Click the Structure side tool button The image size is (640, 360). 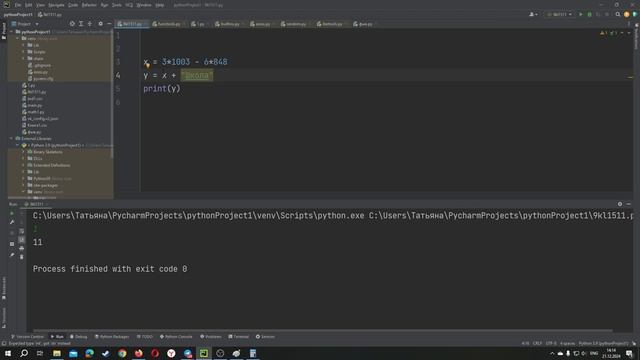(4, 318)
